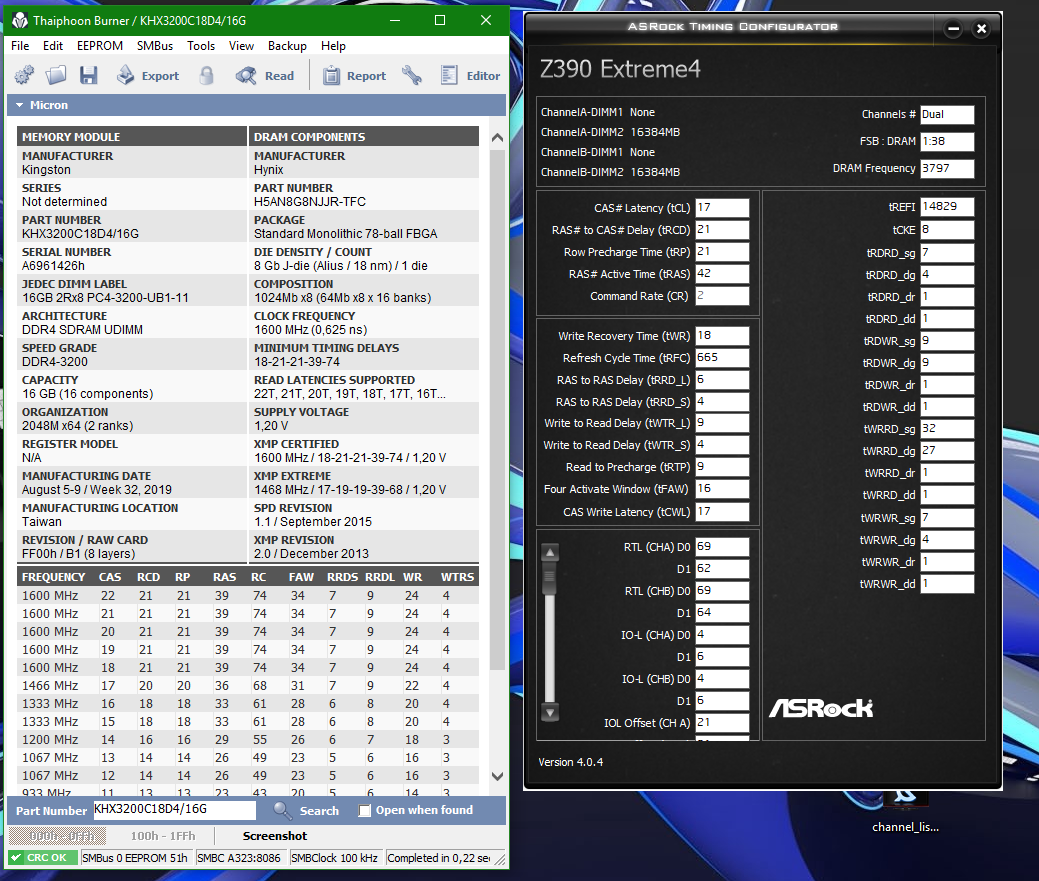Click the wrench tools icon
Viewport: 1039px width, 881px height.
pos(412,76)
